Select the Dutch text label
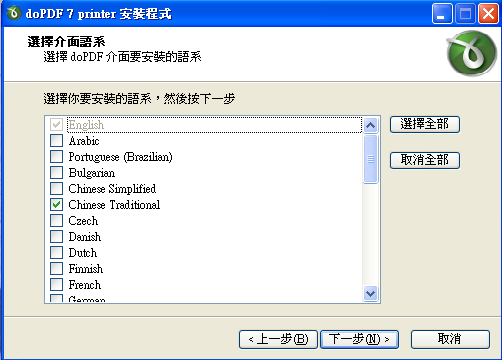 coord(83,253)
